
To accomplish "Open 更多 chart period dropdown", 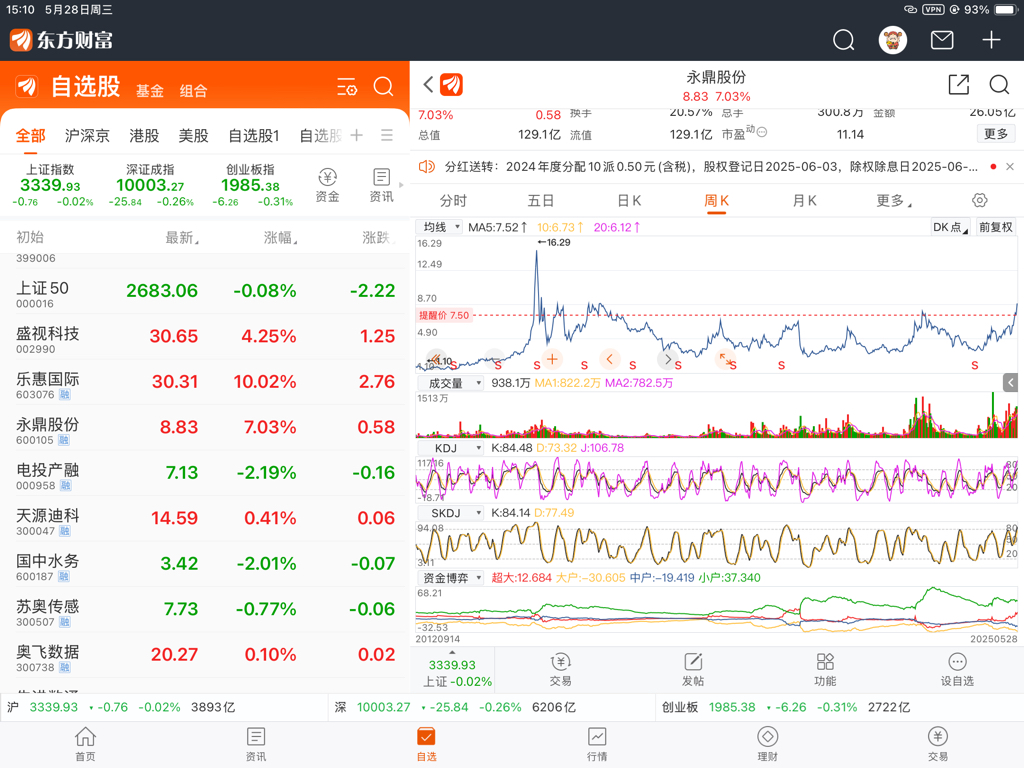I will 893,200.
